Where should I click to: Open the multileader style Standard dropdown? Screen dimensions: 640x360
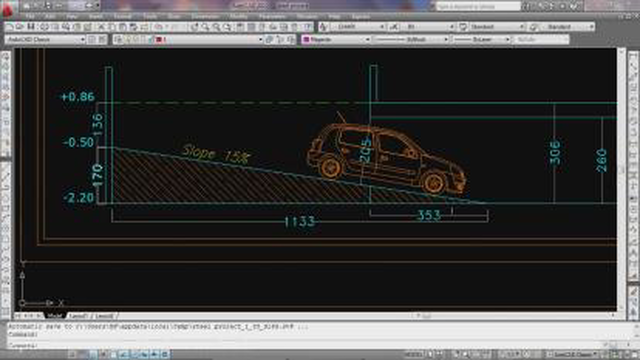coord(567,27)
